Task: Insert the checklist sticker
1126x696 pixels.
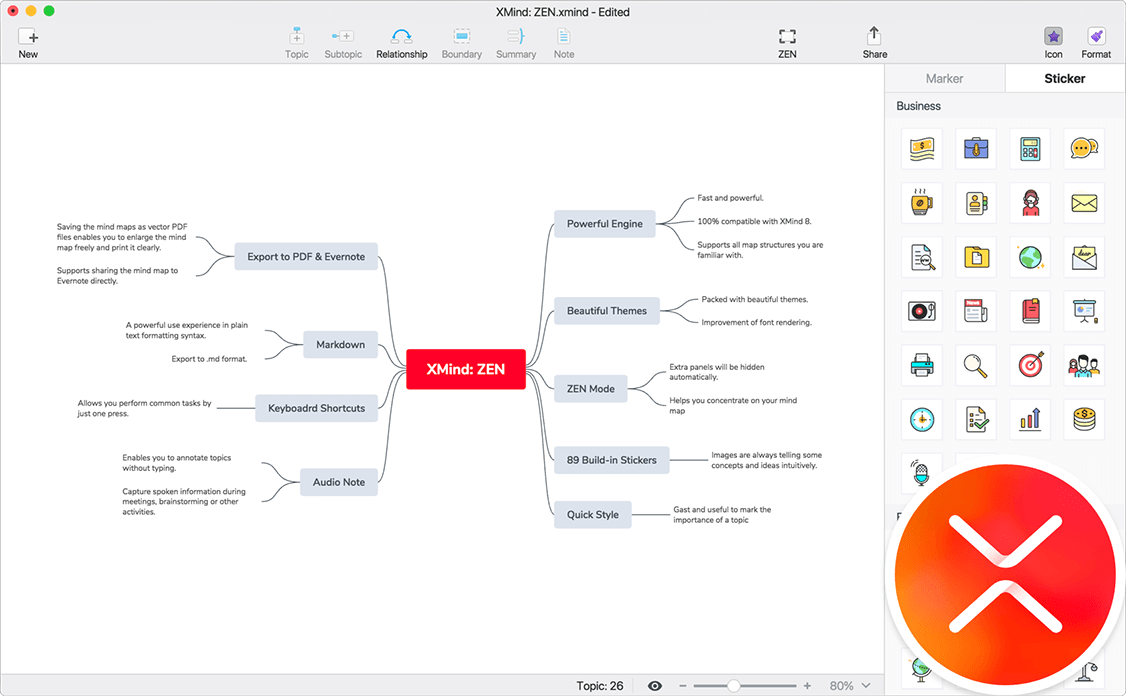Action: (976, 419)
